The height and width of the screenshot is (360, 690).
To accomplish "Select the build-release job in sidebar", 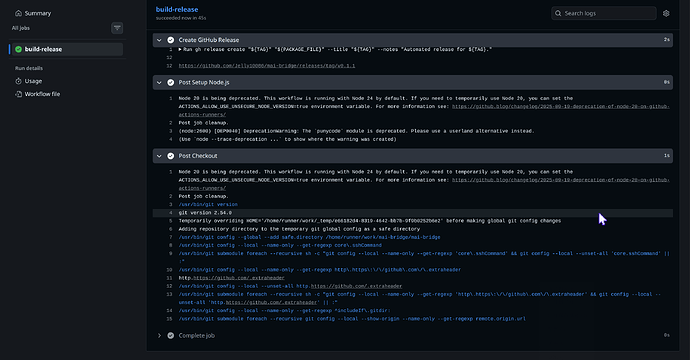I will [66, 49].
